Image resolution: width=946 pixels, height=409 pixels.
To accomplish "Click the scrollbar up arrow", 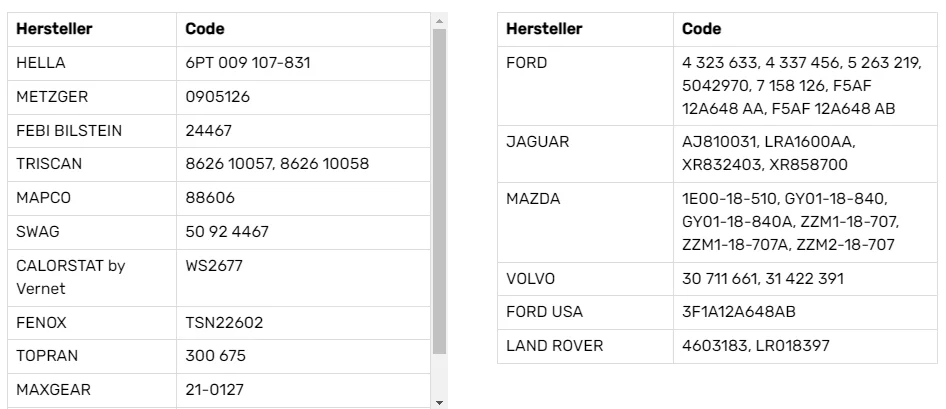I will coord(439,21).
